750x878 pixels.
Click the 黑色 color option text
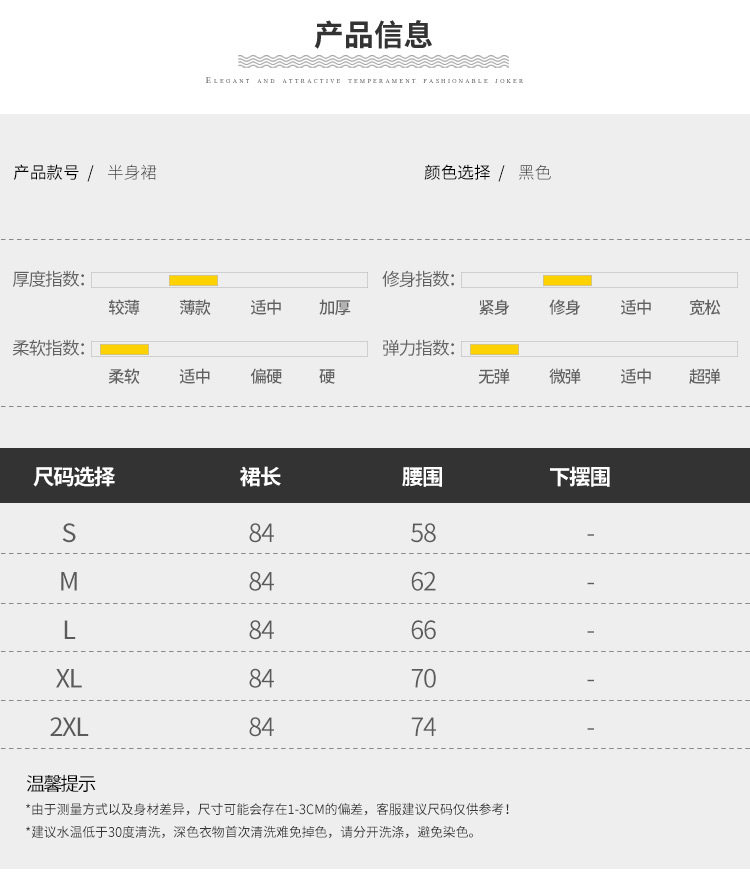coord(534,173)
